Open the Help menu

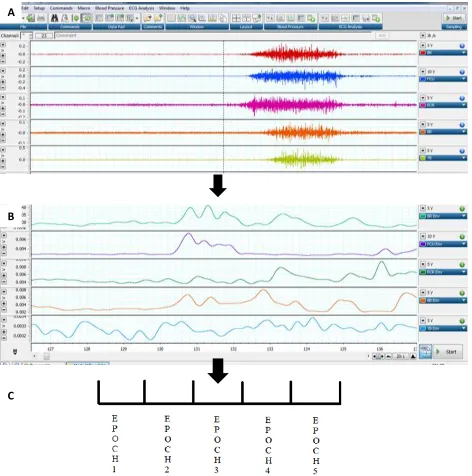[x=185, y=8]
